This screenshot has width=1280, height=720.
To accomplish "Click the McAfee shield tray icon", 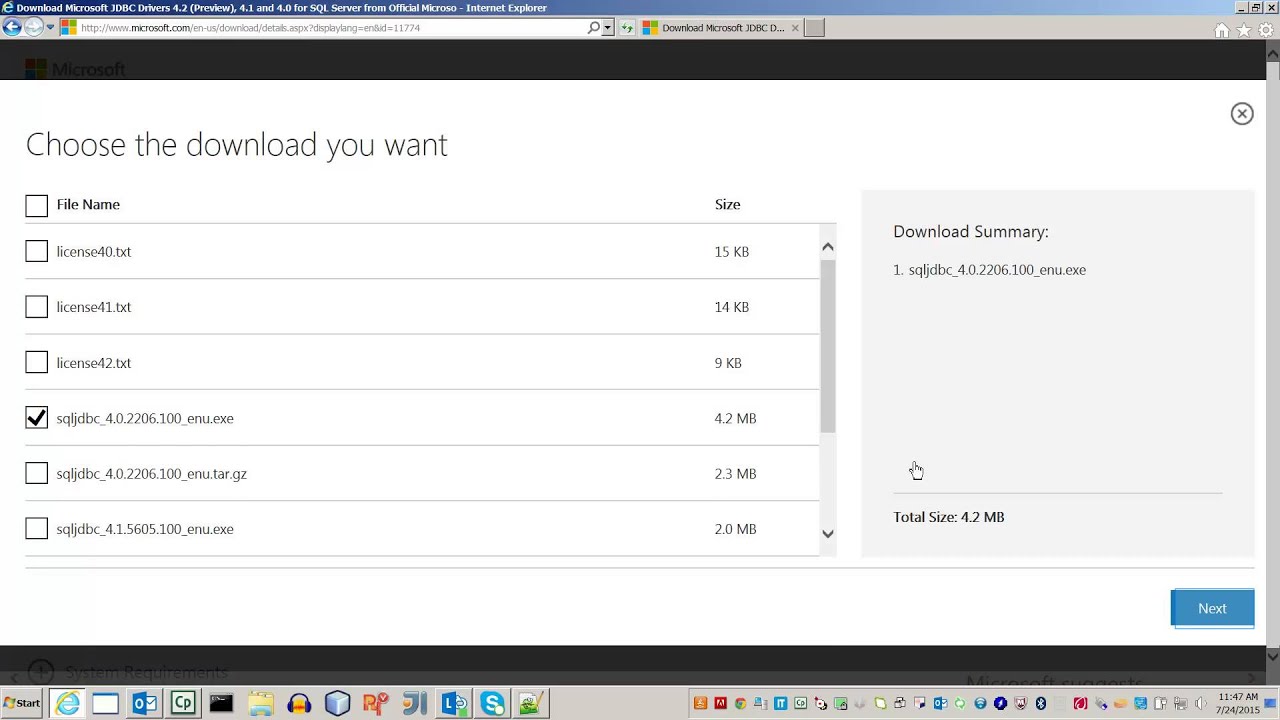I will point(1020,703).
